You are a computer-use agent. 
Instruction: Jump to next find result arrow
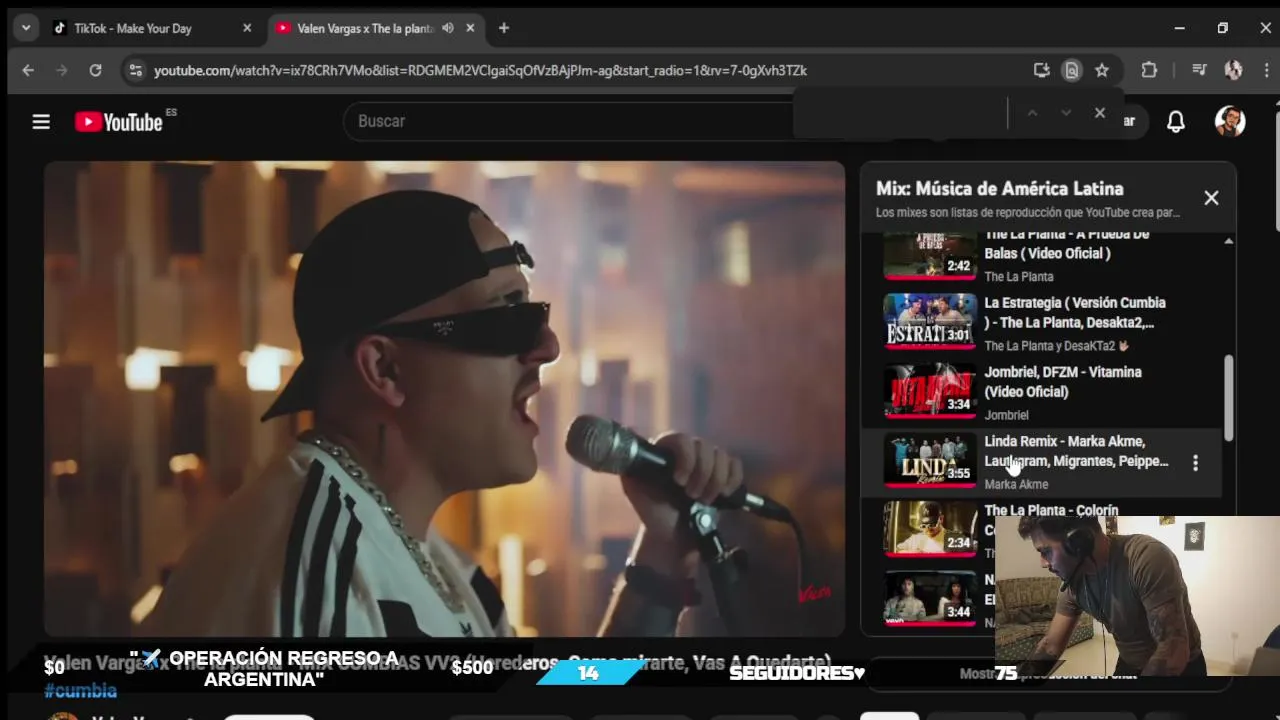[x=1066, y=113]
